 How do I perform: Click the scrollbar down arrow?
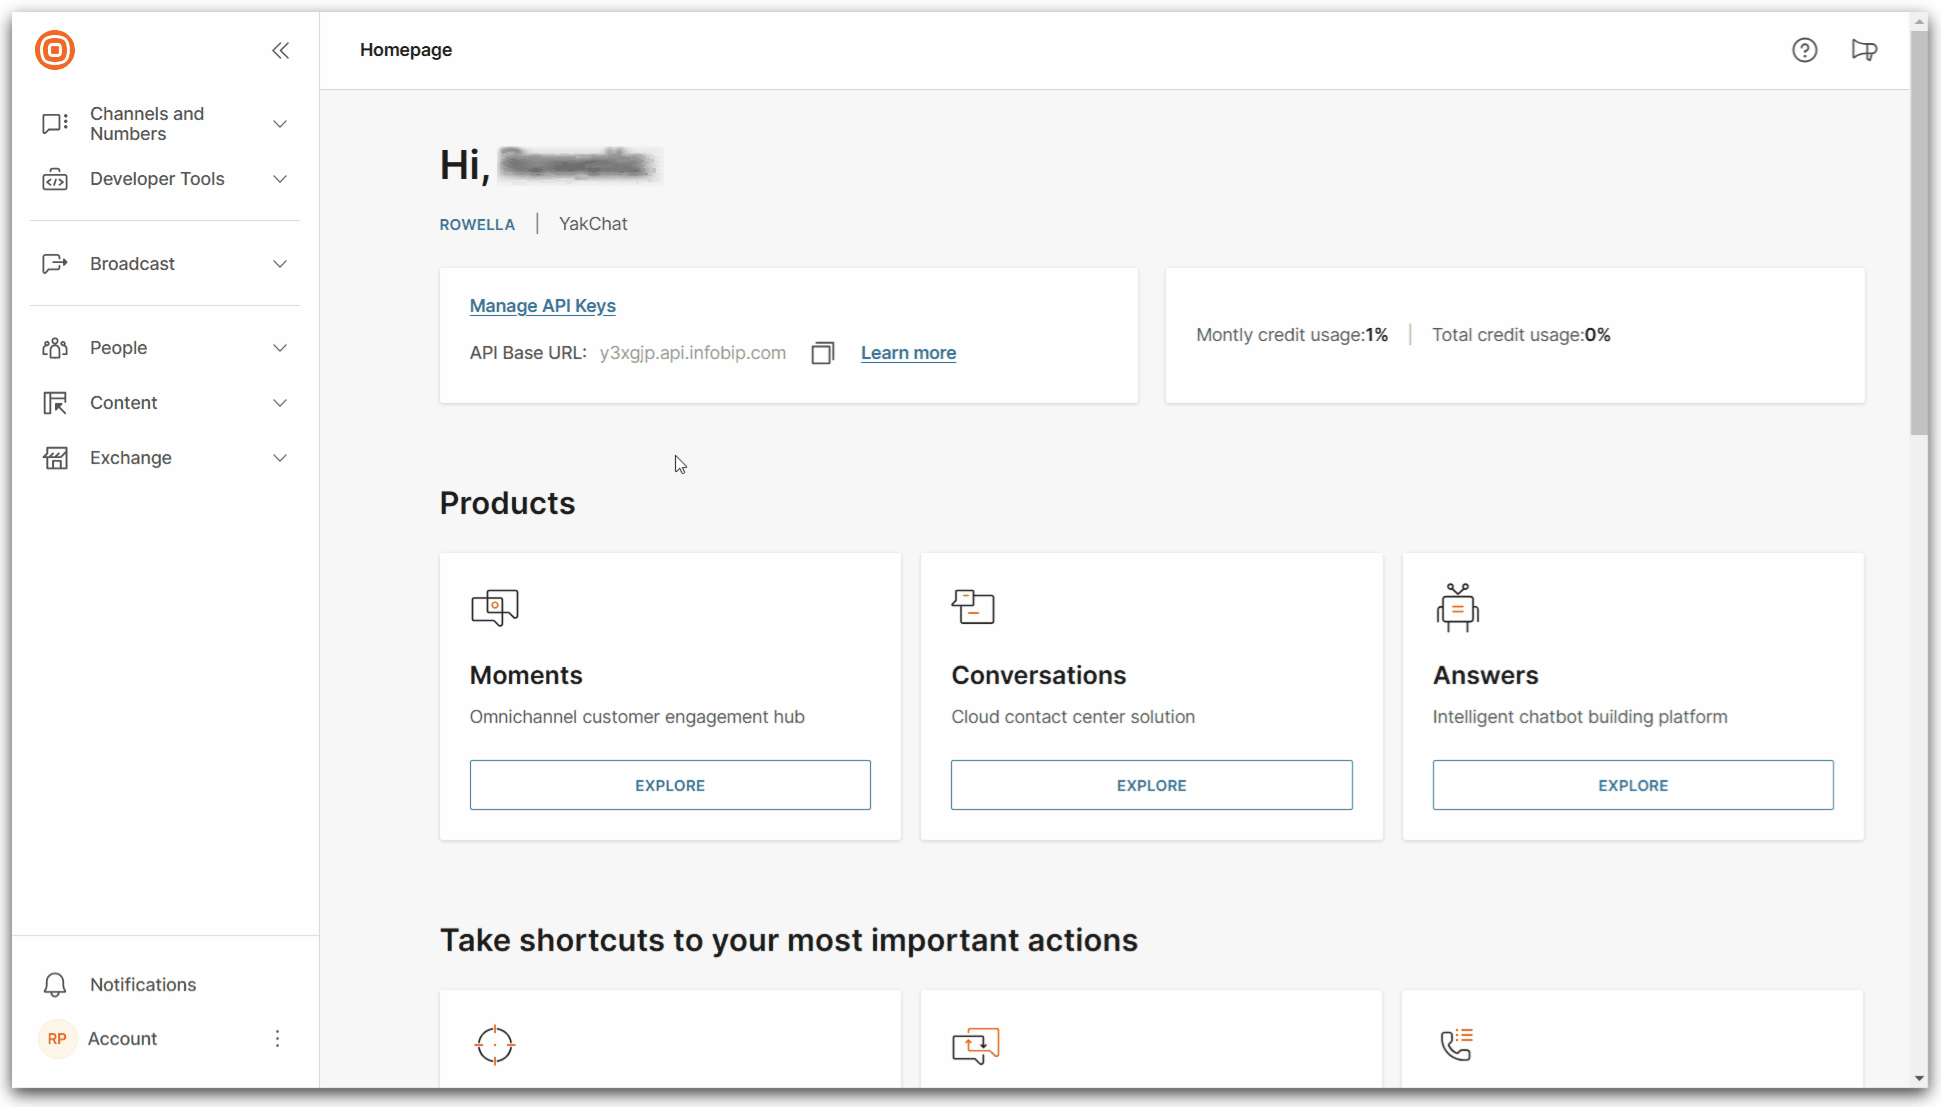tap(1919, 1078)
